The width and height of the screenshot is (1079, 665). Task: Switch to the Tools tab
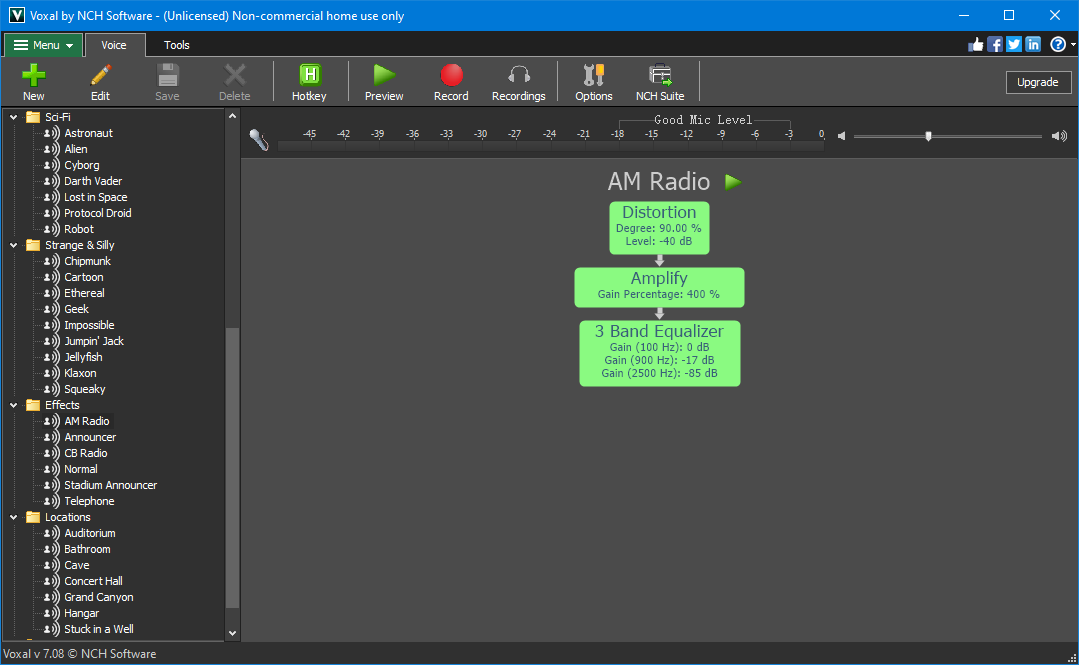pyautogui.click(x=177, y=45)
